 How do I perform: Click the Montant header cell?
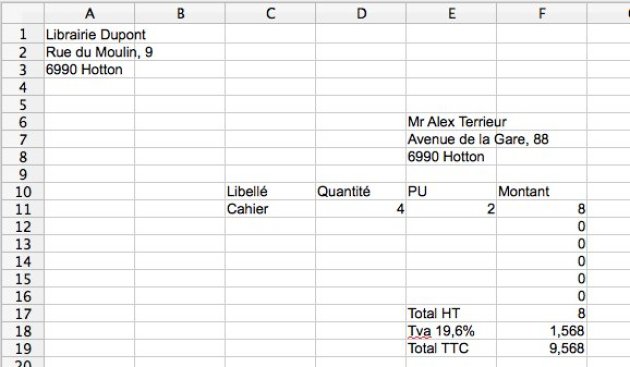click(x=542, y=191)
